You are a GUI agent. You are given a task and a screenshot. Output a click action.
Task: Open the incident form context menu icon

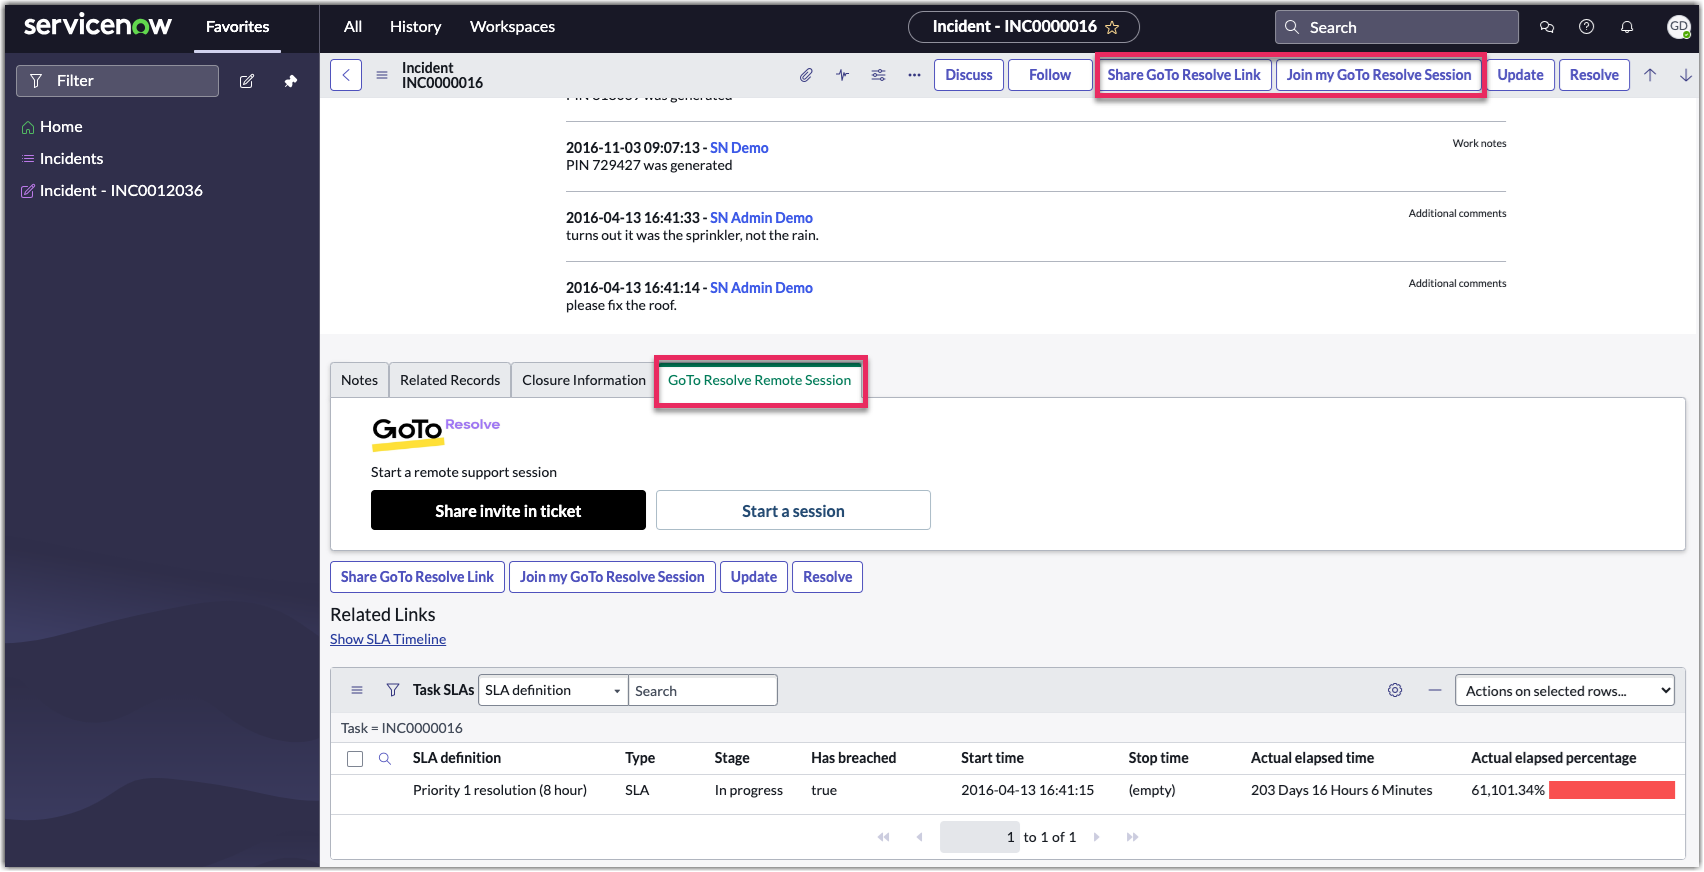pos(382,75)
